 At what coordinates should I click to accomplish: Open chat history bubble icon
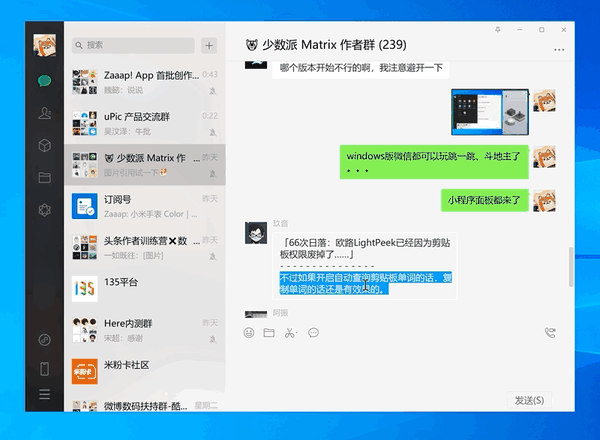(313, 333)
